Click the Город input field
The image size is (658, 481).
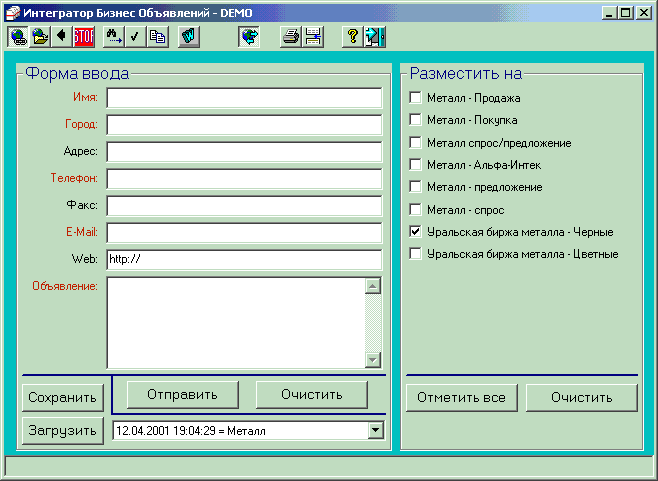click(x=244, y=125)
